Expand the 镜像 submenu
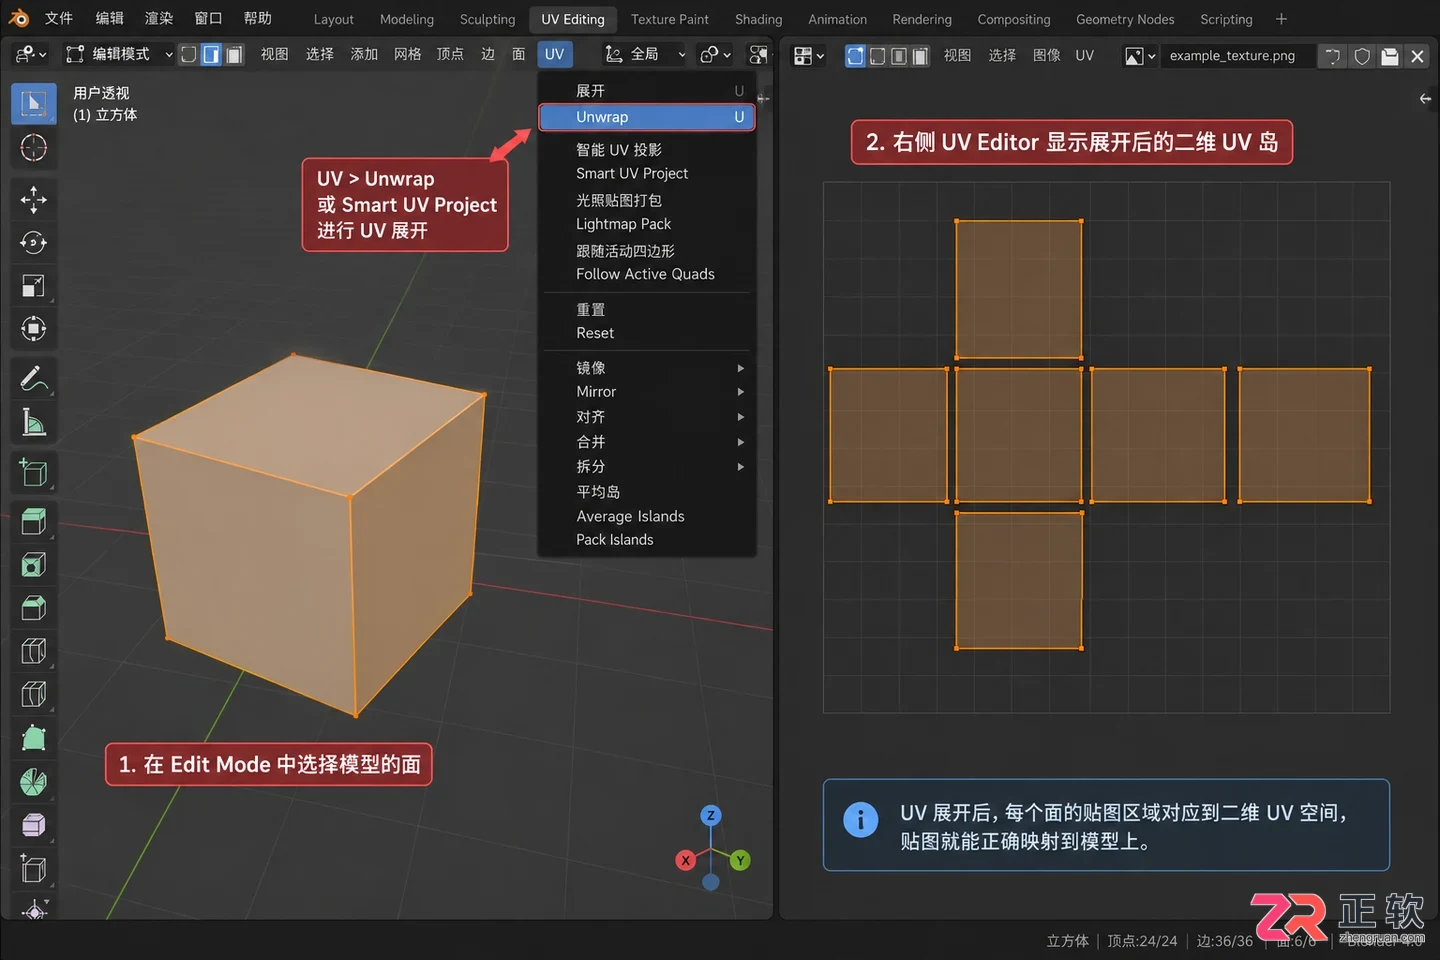This screenshot has width=1440, height=960. 647,368
